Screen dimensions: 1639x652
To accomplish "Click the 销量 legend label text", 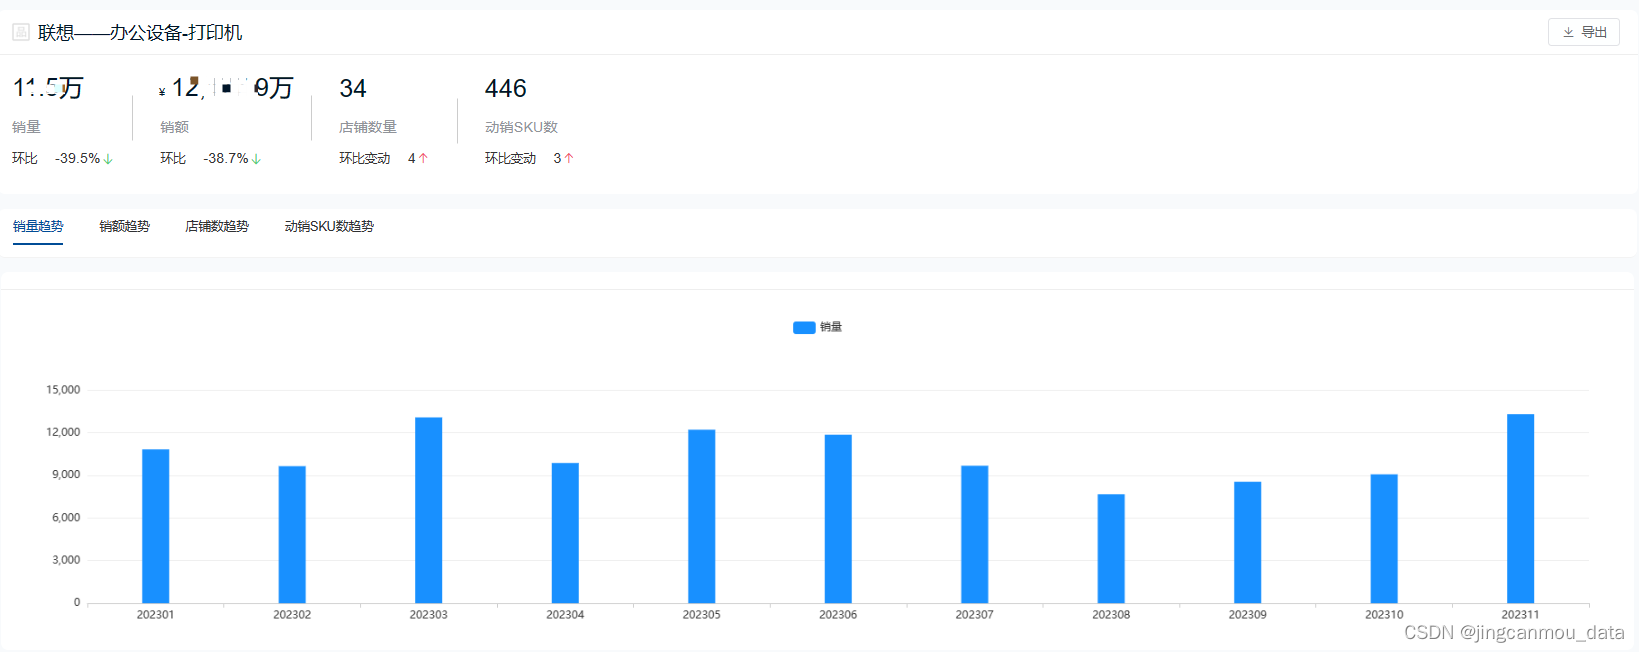I will click(x=831, y=327).
